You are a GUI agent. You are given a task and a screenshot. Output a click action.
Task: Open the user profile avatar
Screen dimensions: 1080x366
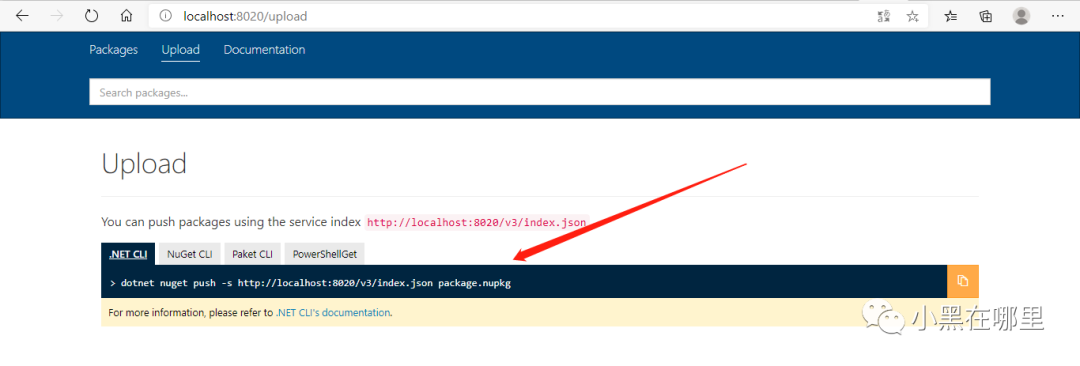point(1022,16)
